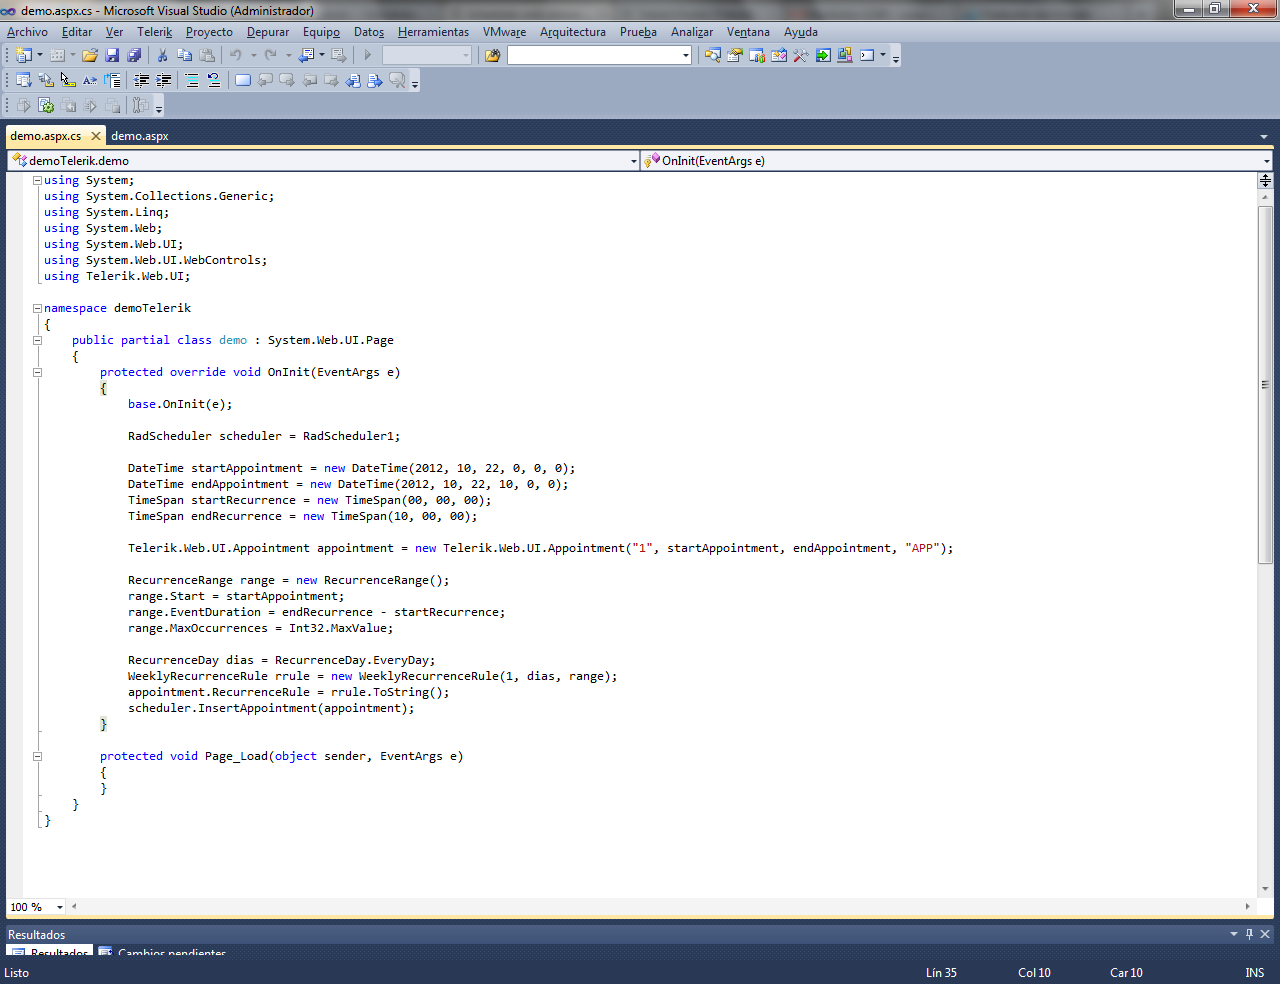Save the current file with the floppy icon
Image resolution: width=1280 pixels, height=984 pixels.
(x=112, y=55)
